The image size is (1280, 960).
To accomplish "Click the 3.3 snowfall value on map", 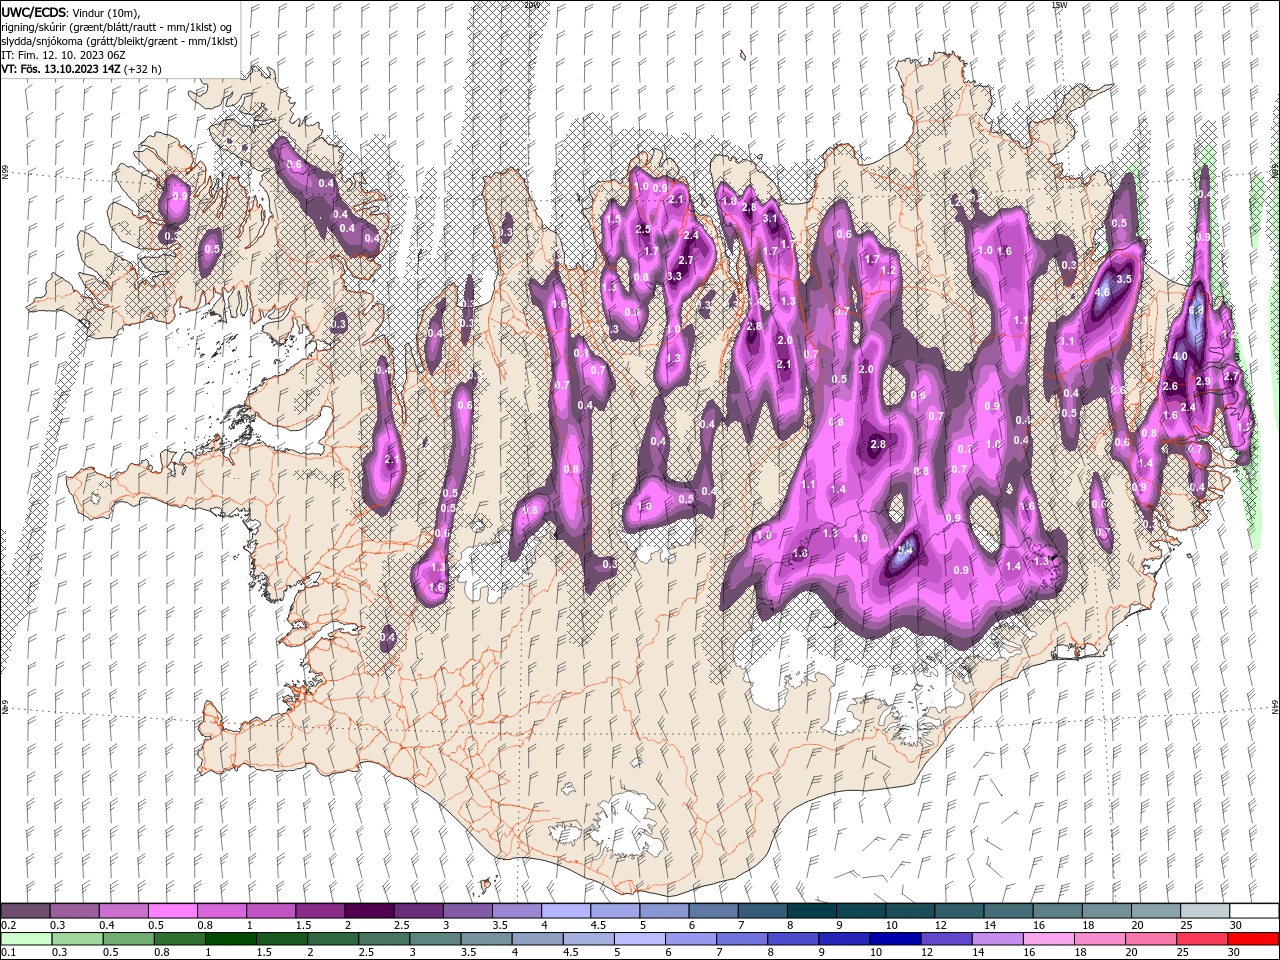I will pyautogui.click(x=674, y=276).
